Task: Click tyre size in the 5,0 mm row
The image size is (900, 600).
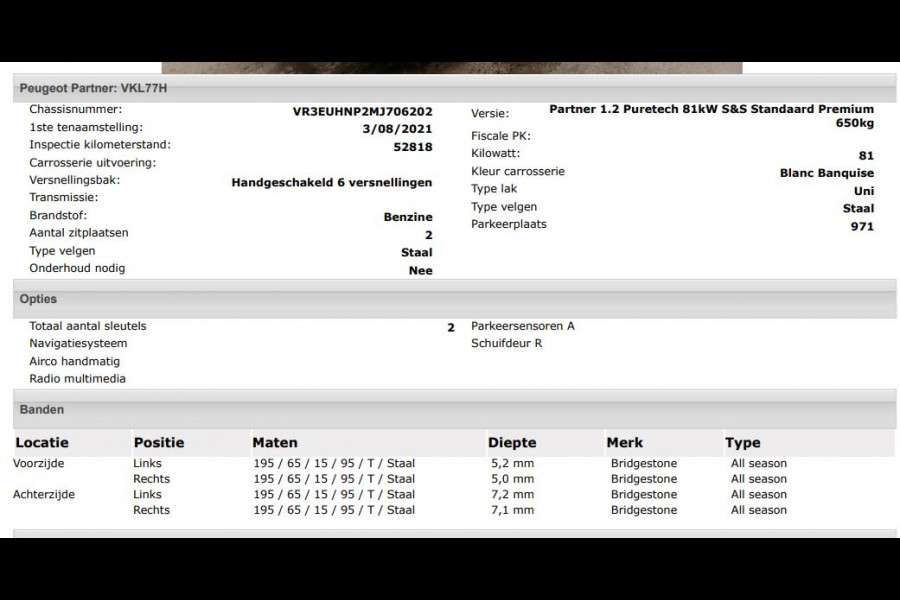Action: point(334,479)
